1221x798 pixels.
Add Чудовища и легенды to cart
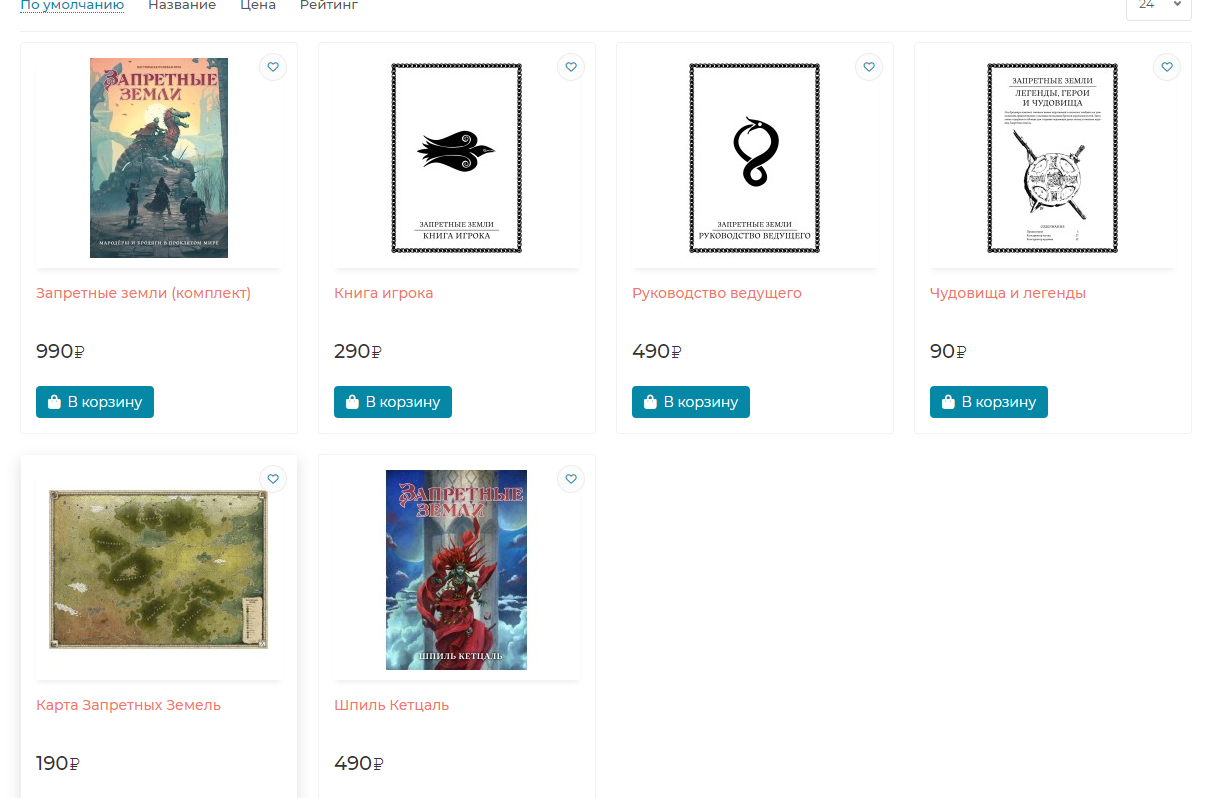point(989,402)
